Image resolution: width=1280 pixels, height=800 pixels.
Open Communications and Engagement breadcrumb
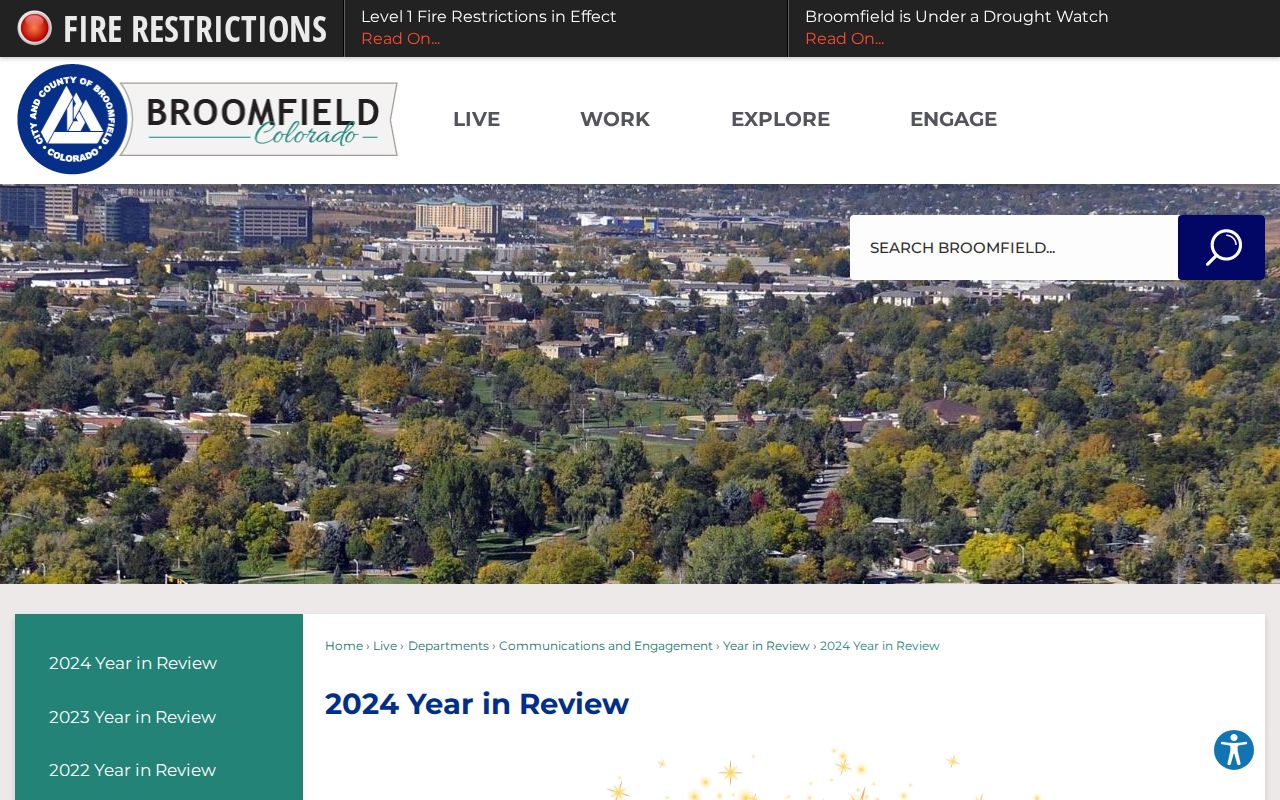606,646
